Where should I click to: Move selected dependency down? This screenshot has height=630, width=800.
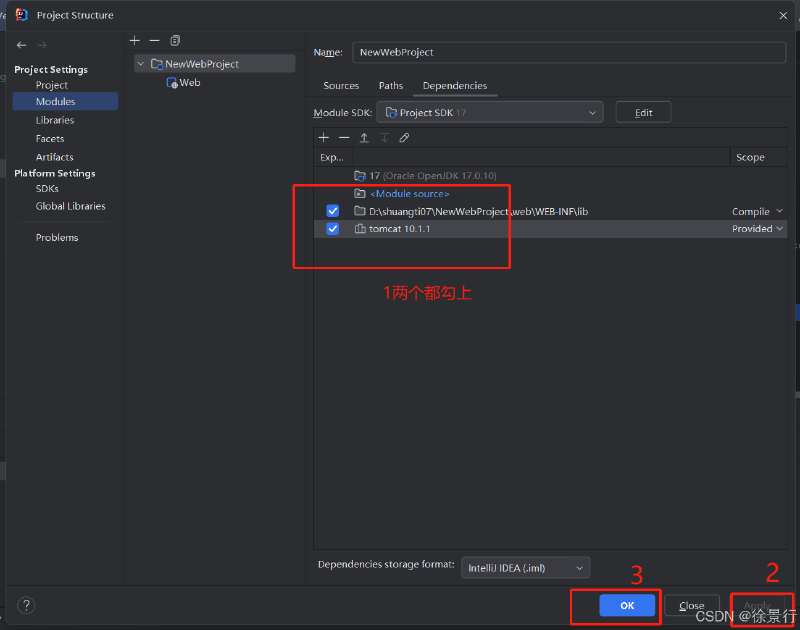tap(384, 137)
